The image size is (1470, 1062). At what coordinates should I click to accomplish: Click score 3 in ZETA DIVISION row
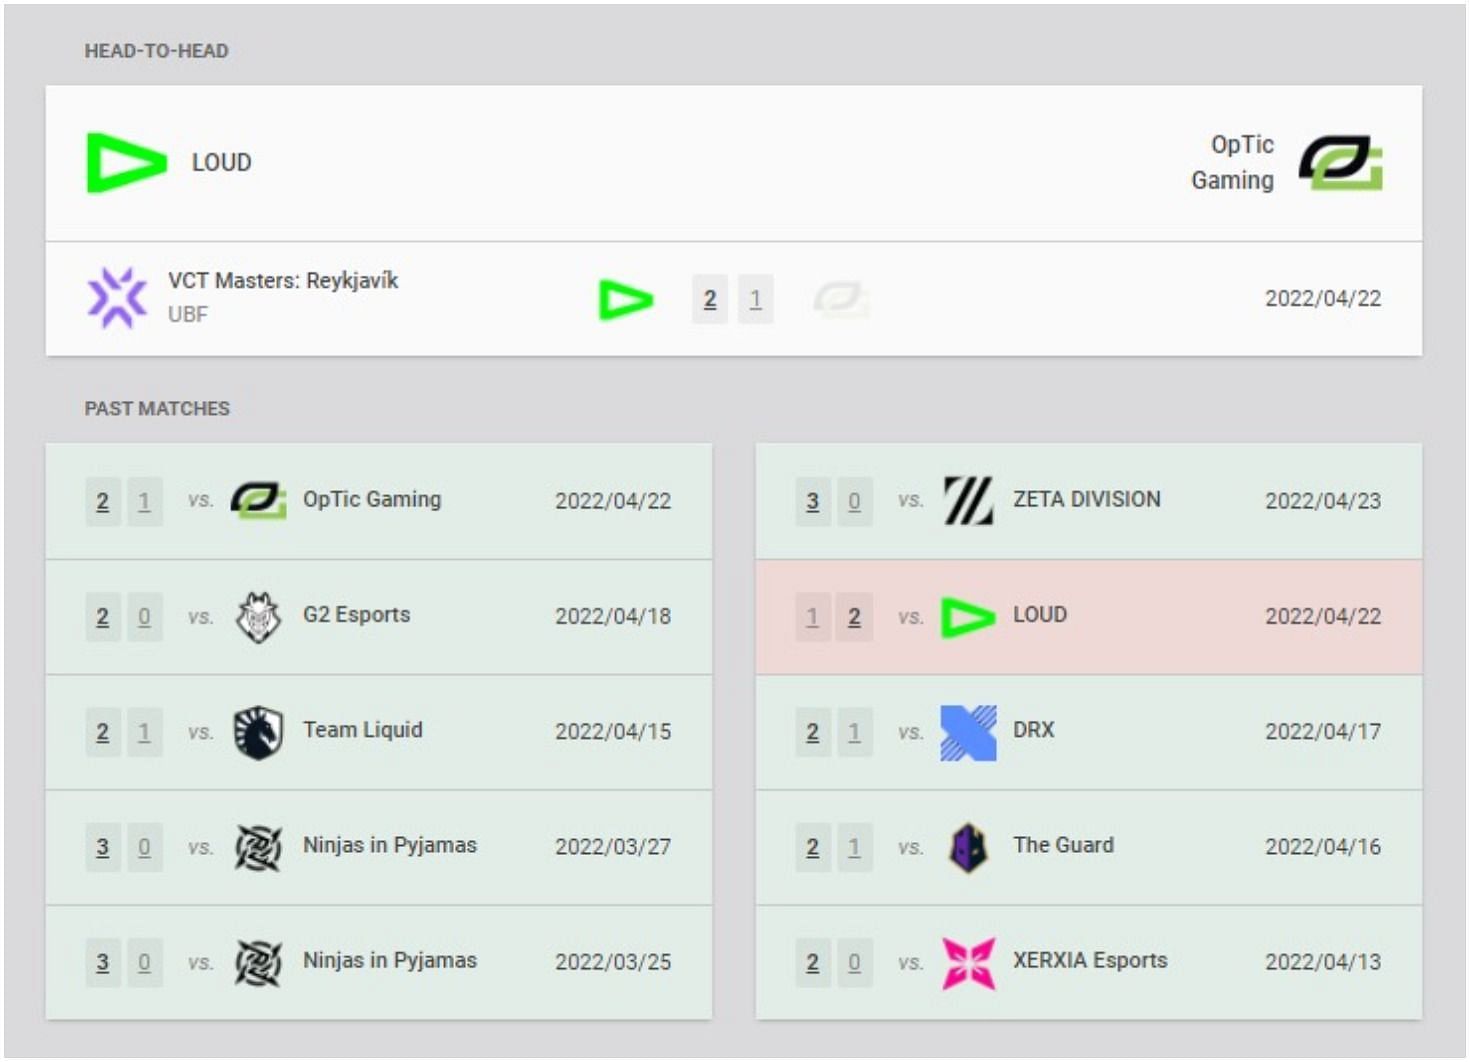[813, 501]
